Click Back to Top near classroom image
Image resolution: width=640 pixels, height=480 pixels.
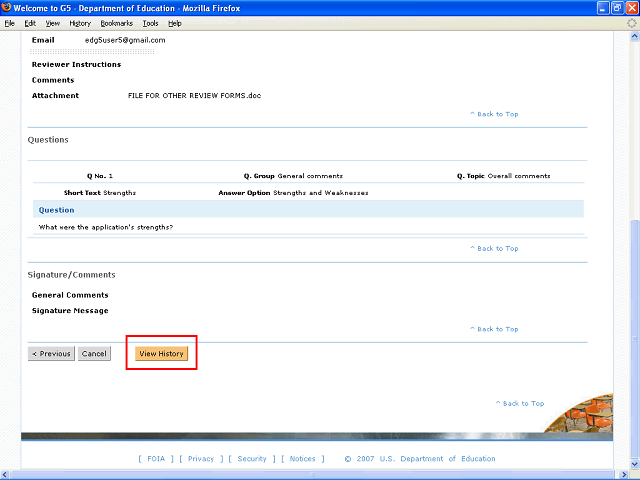pyautogui.click(x=520, y=403)
